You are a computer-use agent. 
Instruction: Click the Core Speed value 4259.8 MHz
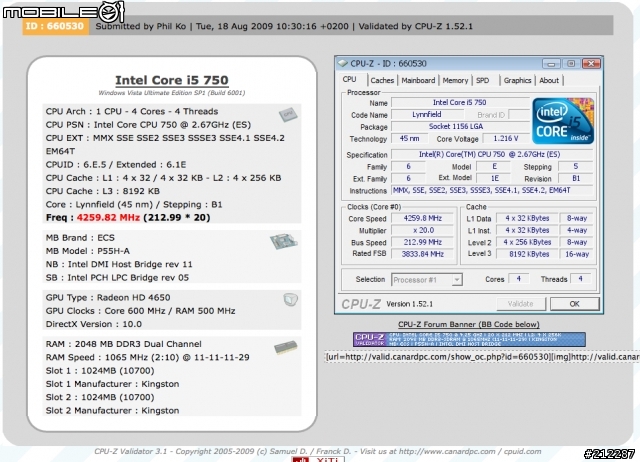click(x=422, y=218)
